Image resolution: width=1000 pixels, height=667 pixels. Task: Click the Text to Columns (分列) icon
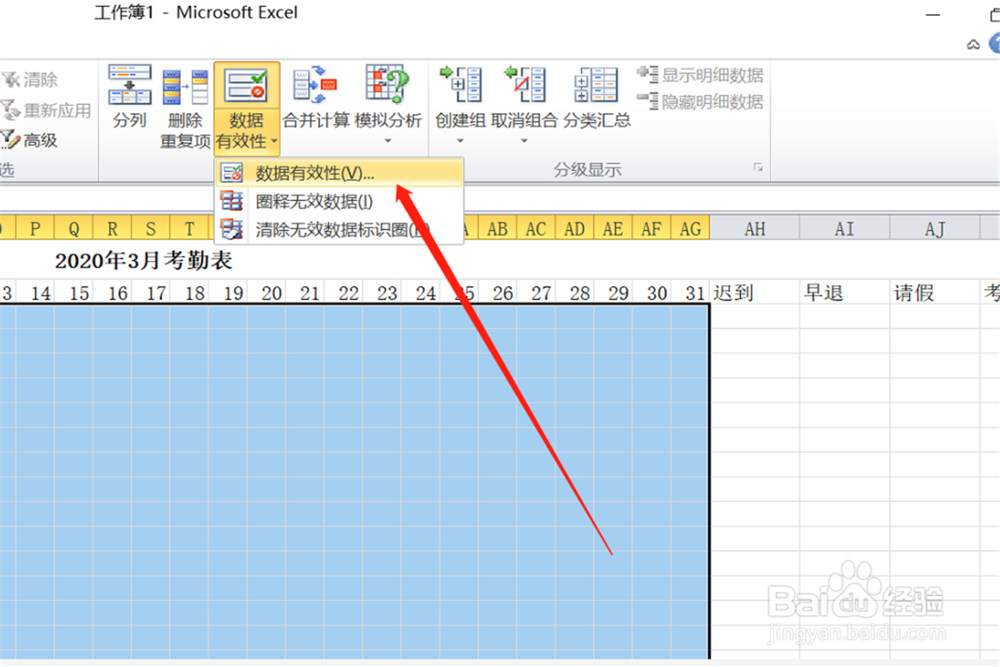129,85
